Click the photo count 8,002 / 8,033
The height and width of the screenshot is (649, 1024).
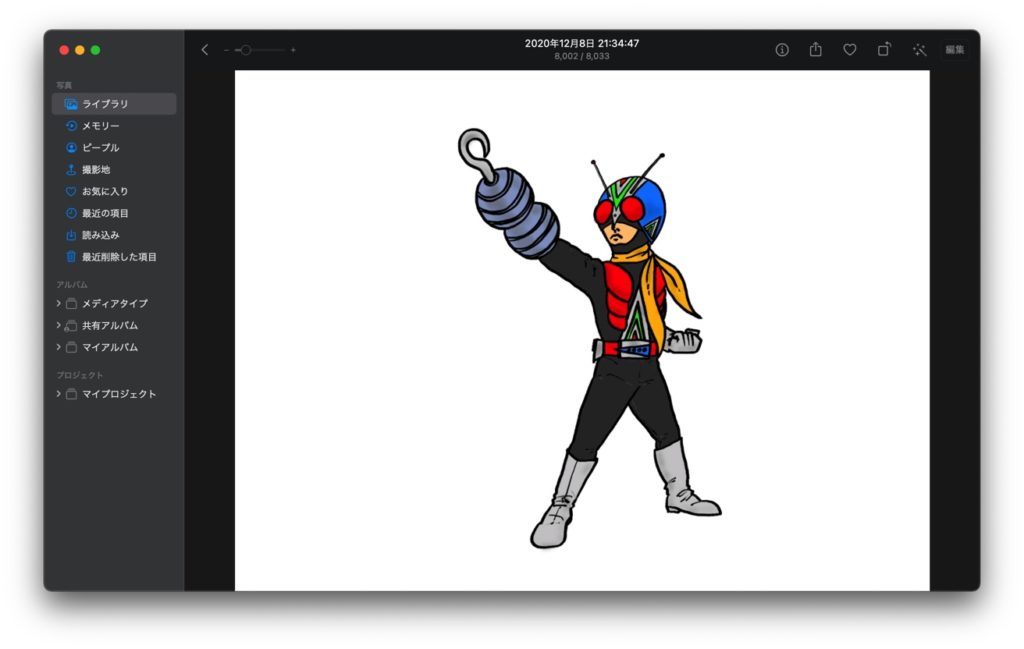582,56
